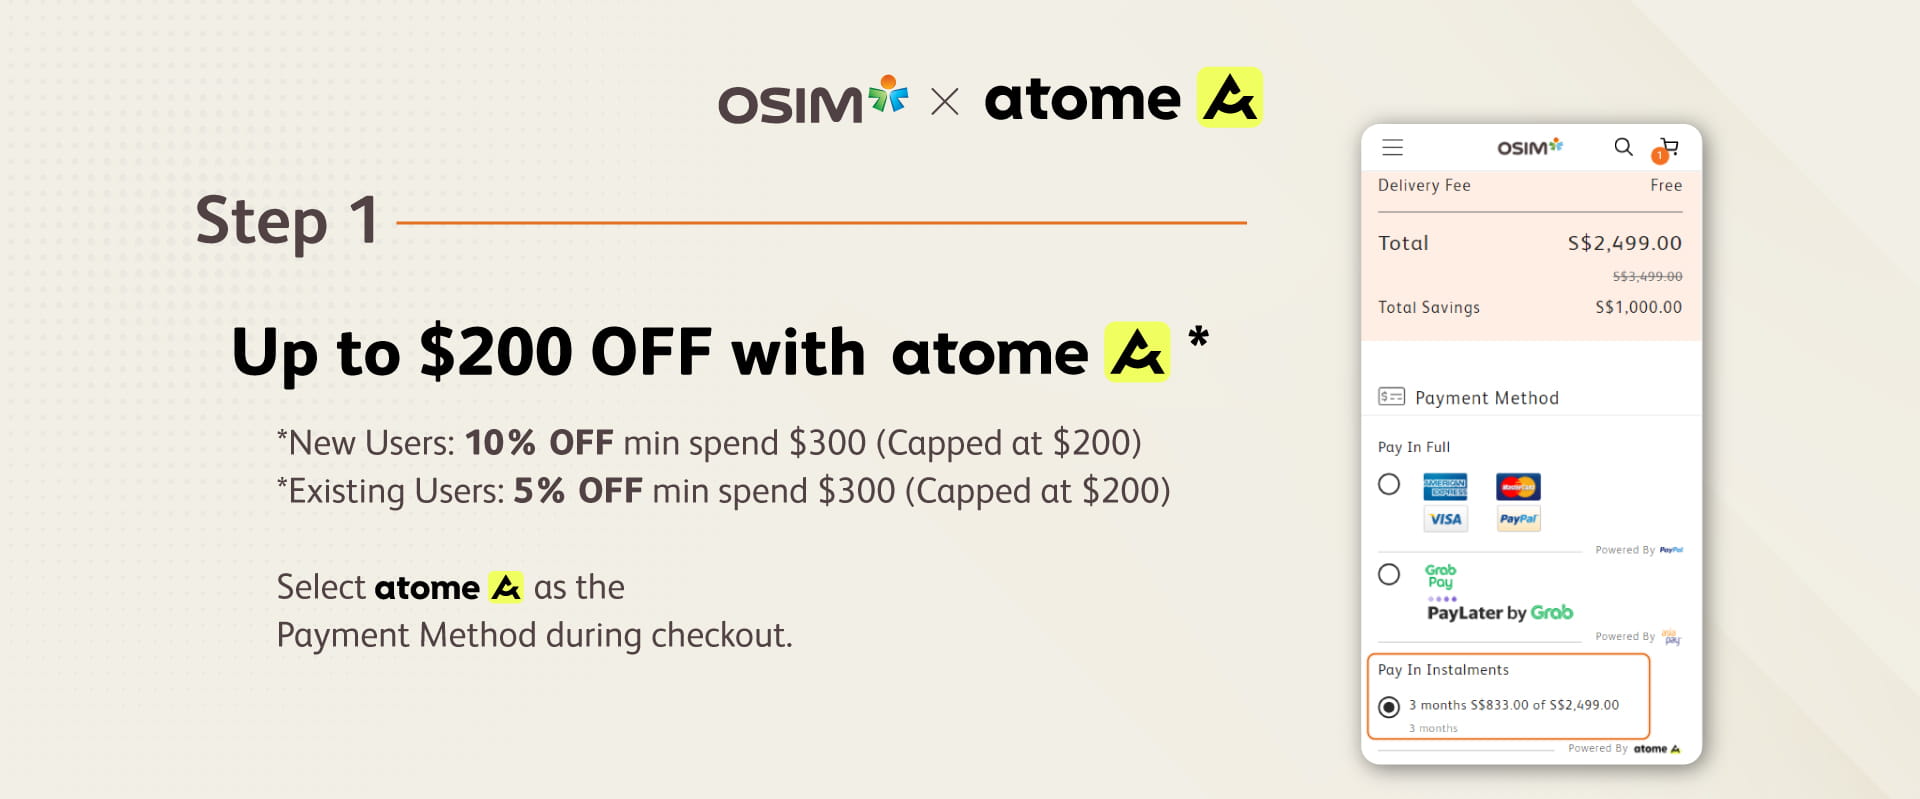Open the search on the OSIM checkout

[1622, 147]
